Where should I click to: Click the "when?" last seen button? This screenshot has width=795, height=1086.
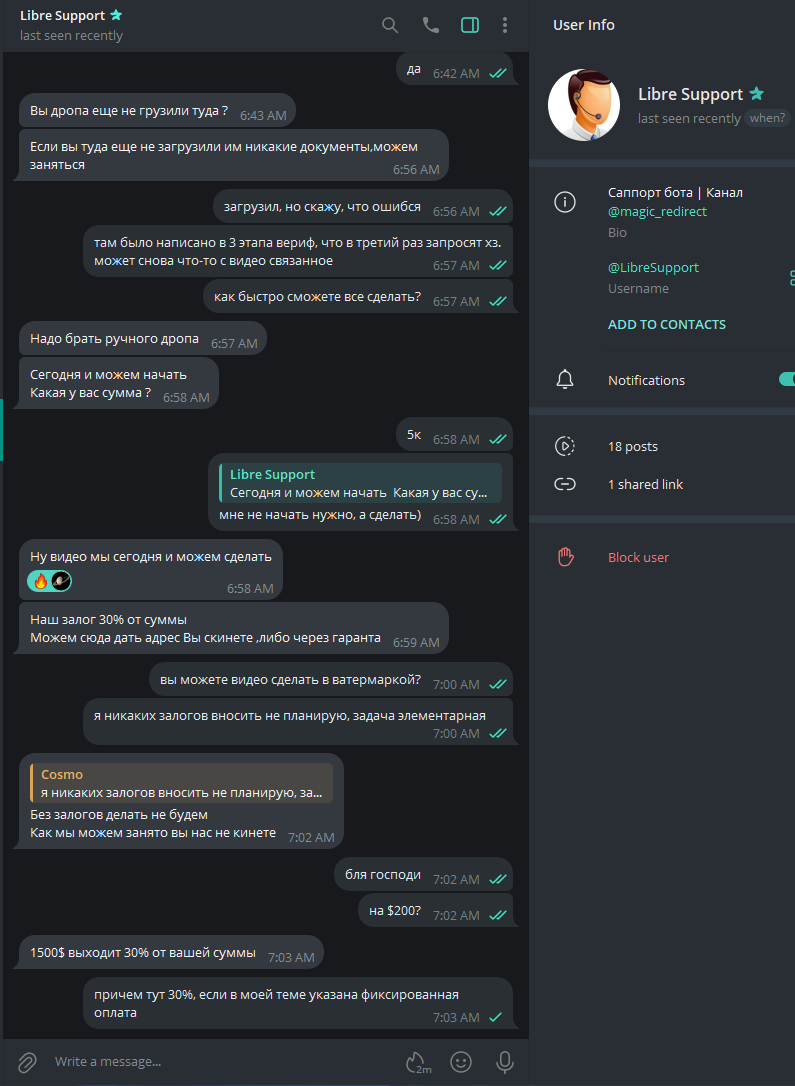[x=768, y=118]
